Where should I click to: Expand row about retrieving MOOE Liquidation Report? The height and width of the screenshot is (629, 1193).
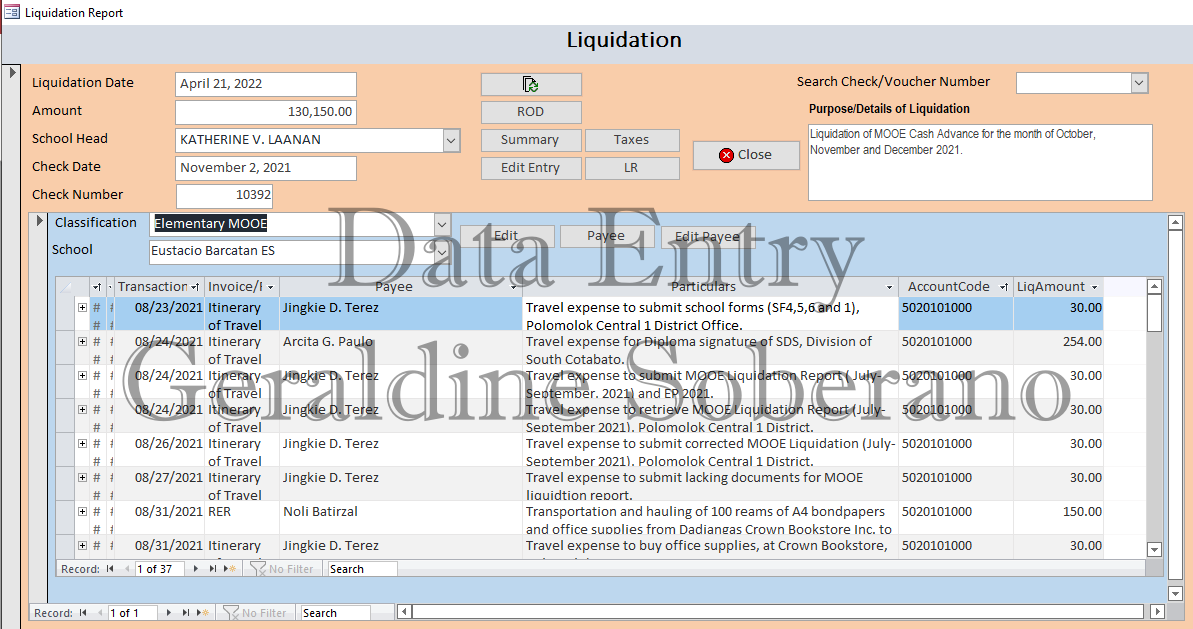[82, 409]
